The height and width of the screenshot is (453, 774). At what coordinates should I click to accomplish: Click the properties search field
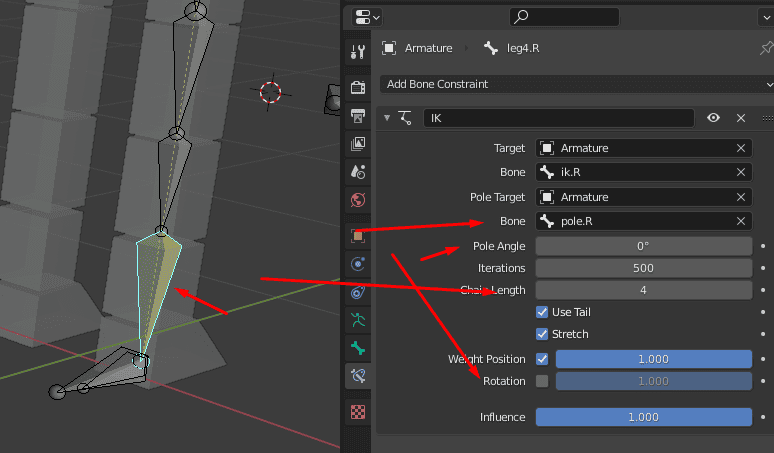click(x=563, y=17)
